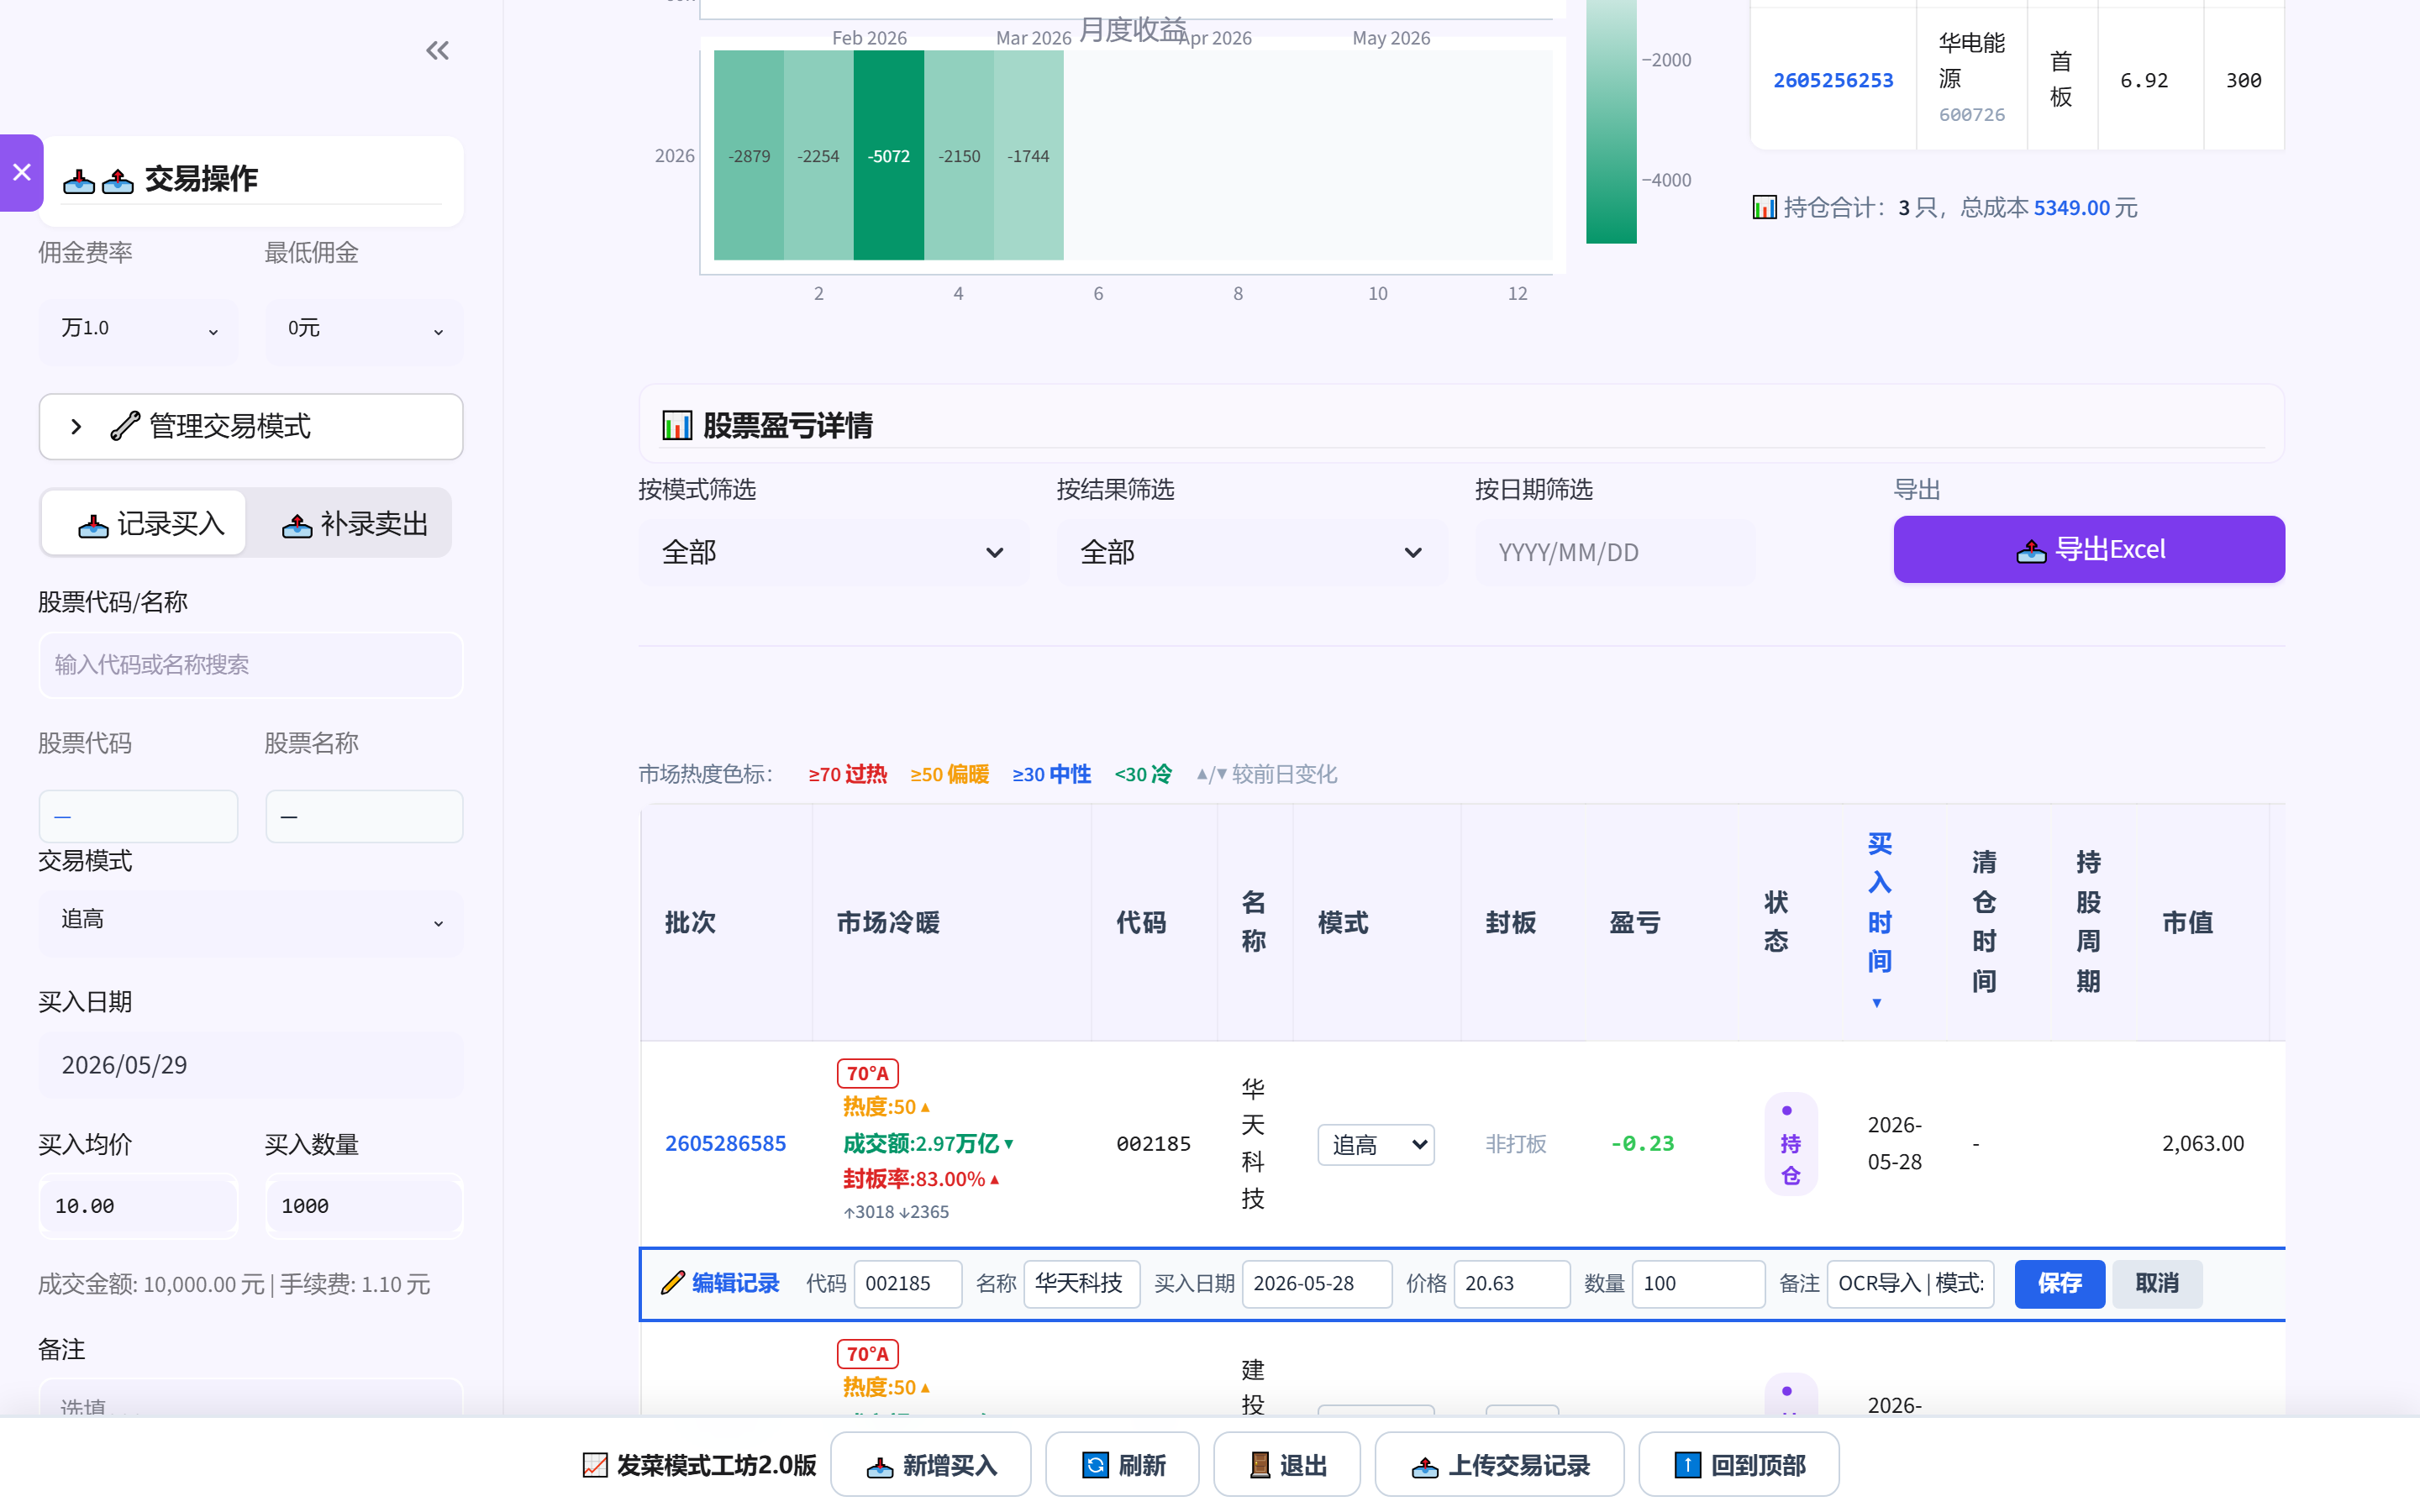Expand the 管理交易模式 section
Screen dimensions: 2420x1512
[251, 427]
